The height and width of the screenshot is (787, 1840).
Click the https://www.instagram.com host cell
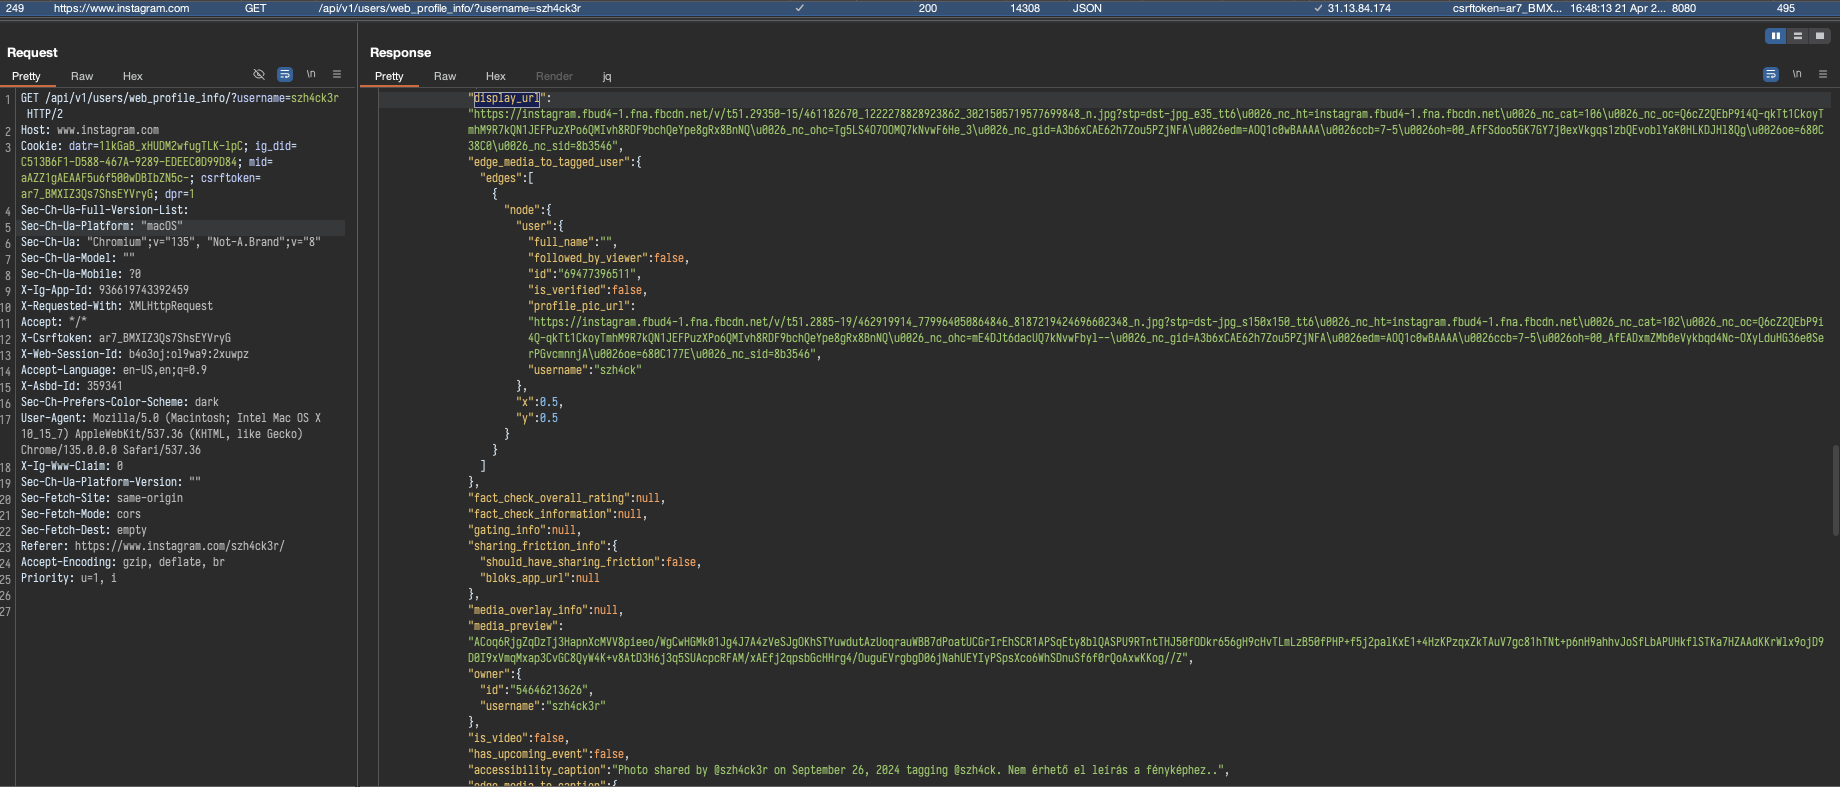121,8
